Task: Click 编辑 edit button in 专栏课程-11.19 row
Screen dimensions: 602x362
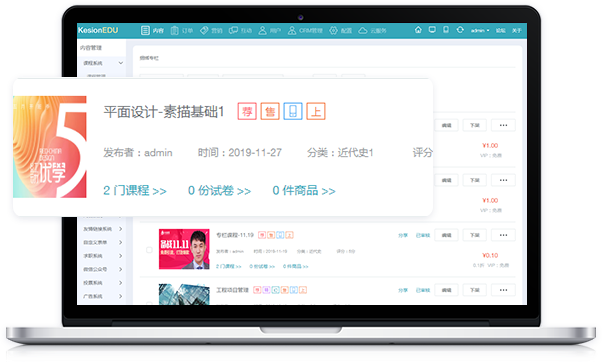Action: [x=446, y=235]
